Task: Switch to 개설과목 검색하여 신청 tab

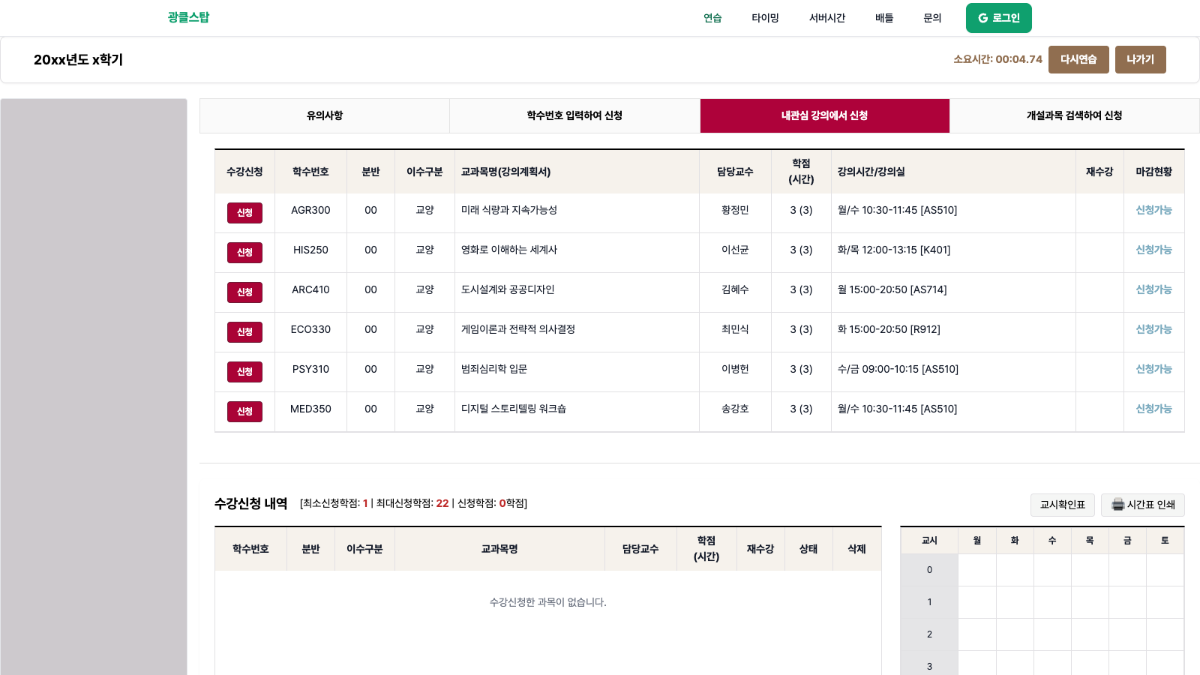Action: coord(1074,116)
